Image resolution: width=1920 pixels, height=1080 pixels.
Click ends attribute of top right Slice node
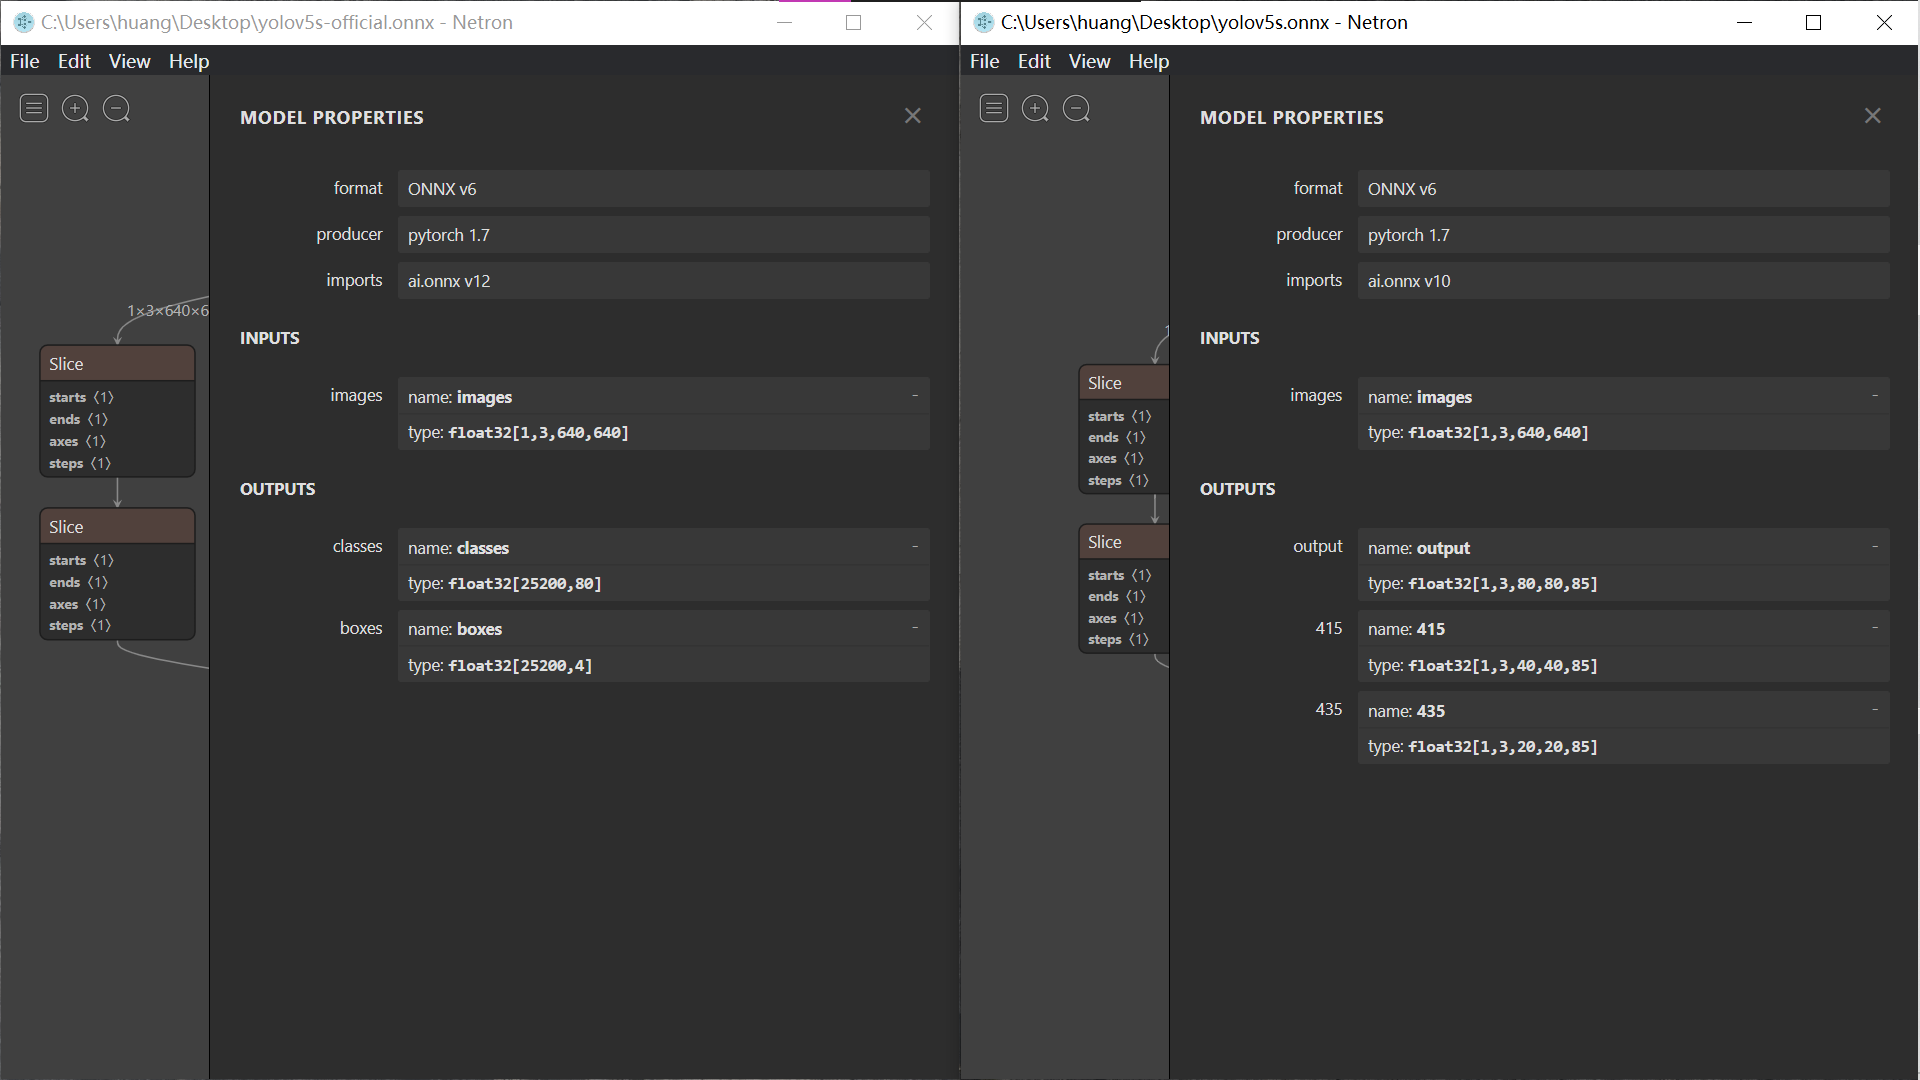coord(1117,437)
